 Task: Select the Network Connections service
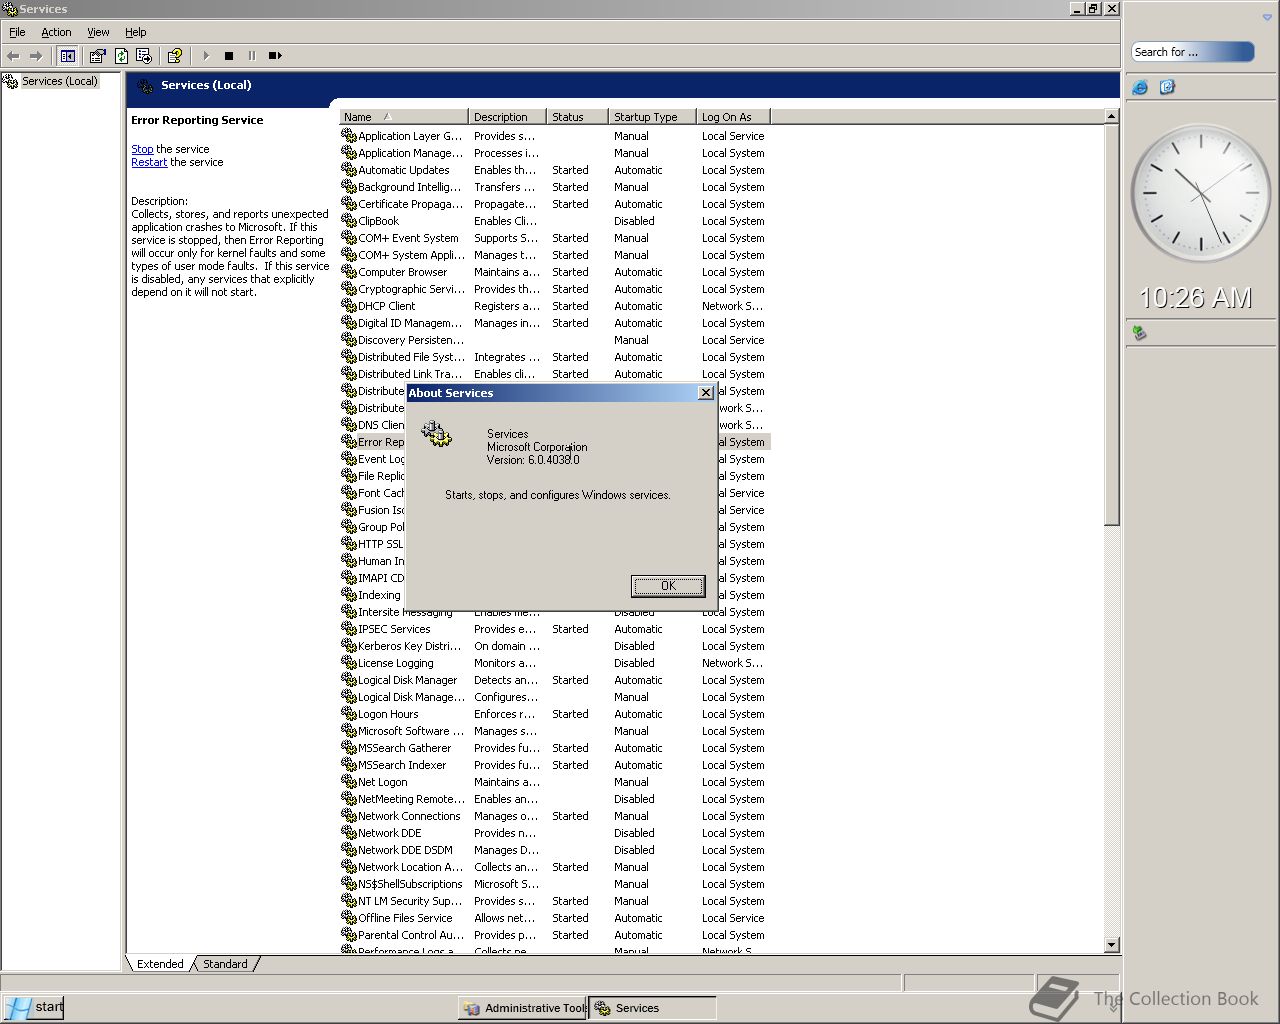[555, 816]
